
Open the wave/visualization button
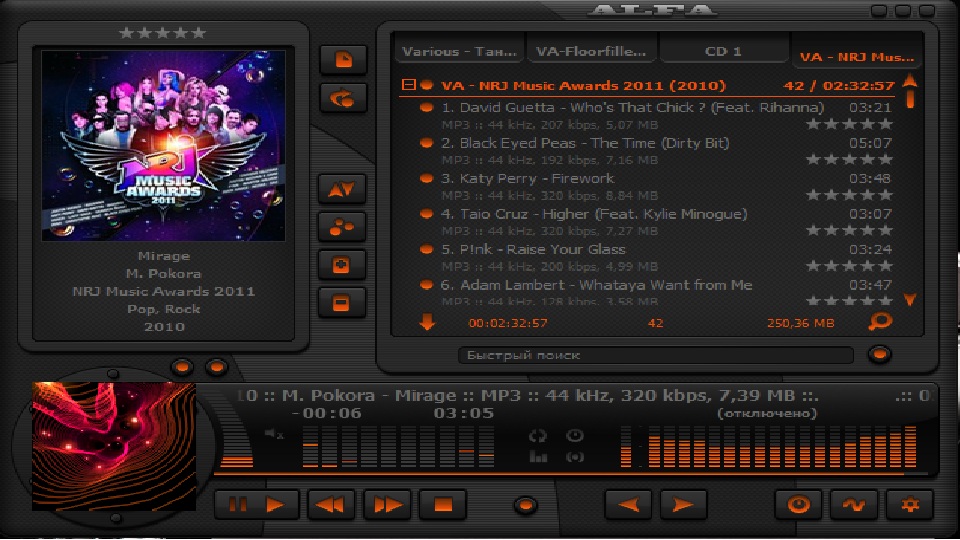coord(854,505)
